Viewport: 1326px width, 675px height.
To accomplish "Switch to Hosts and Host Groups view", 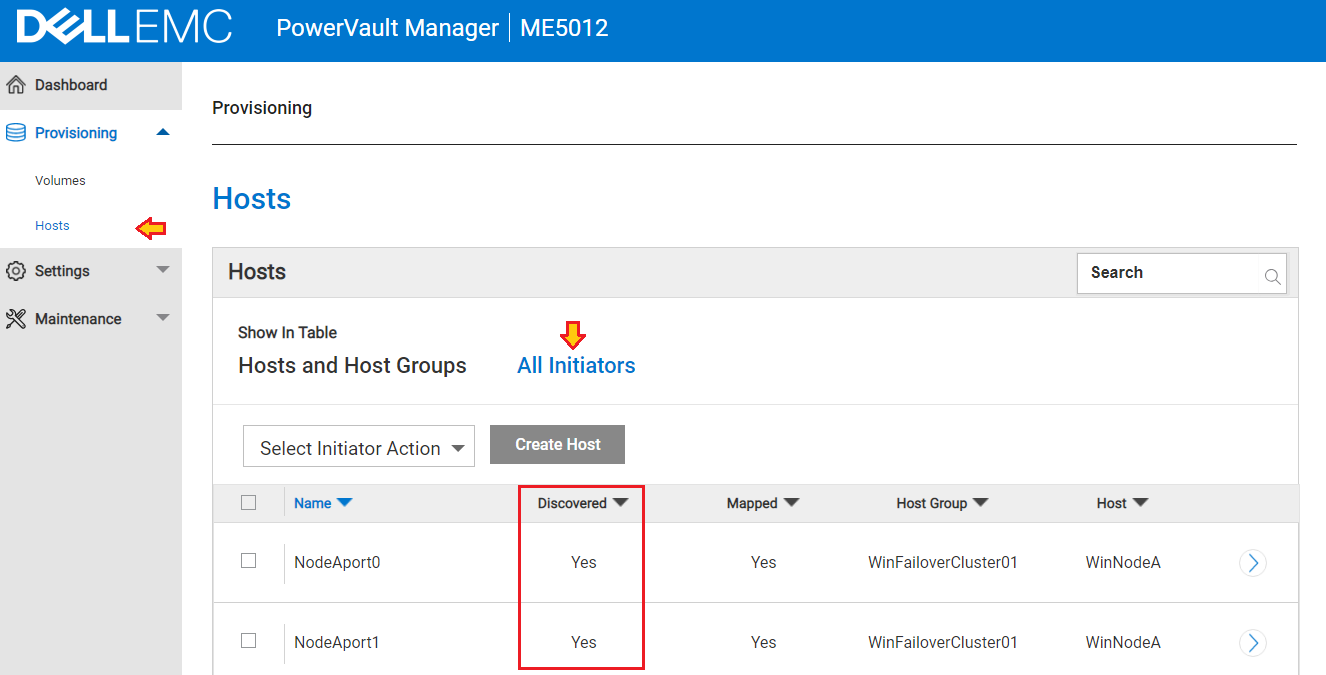I will pos(352,365).
